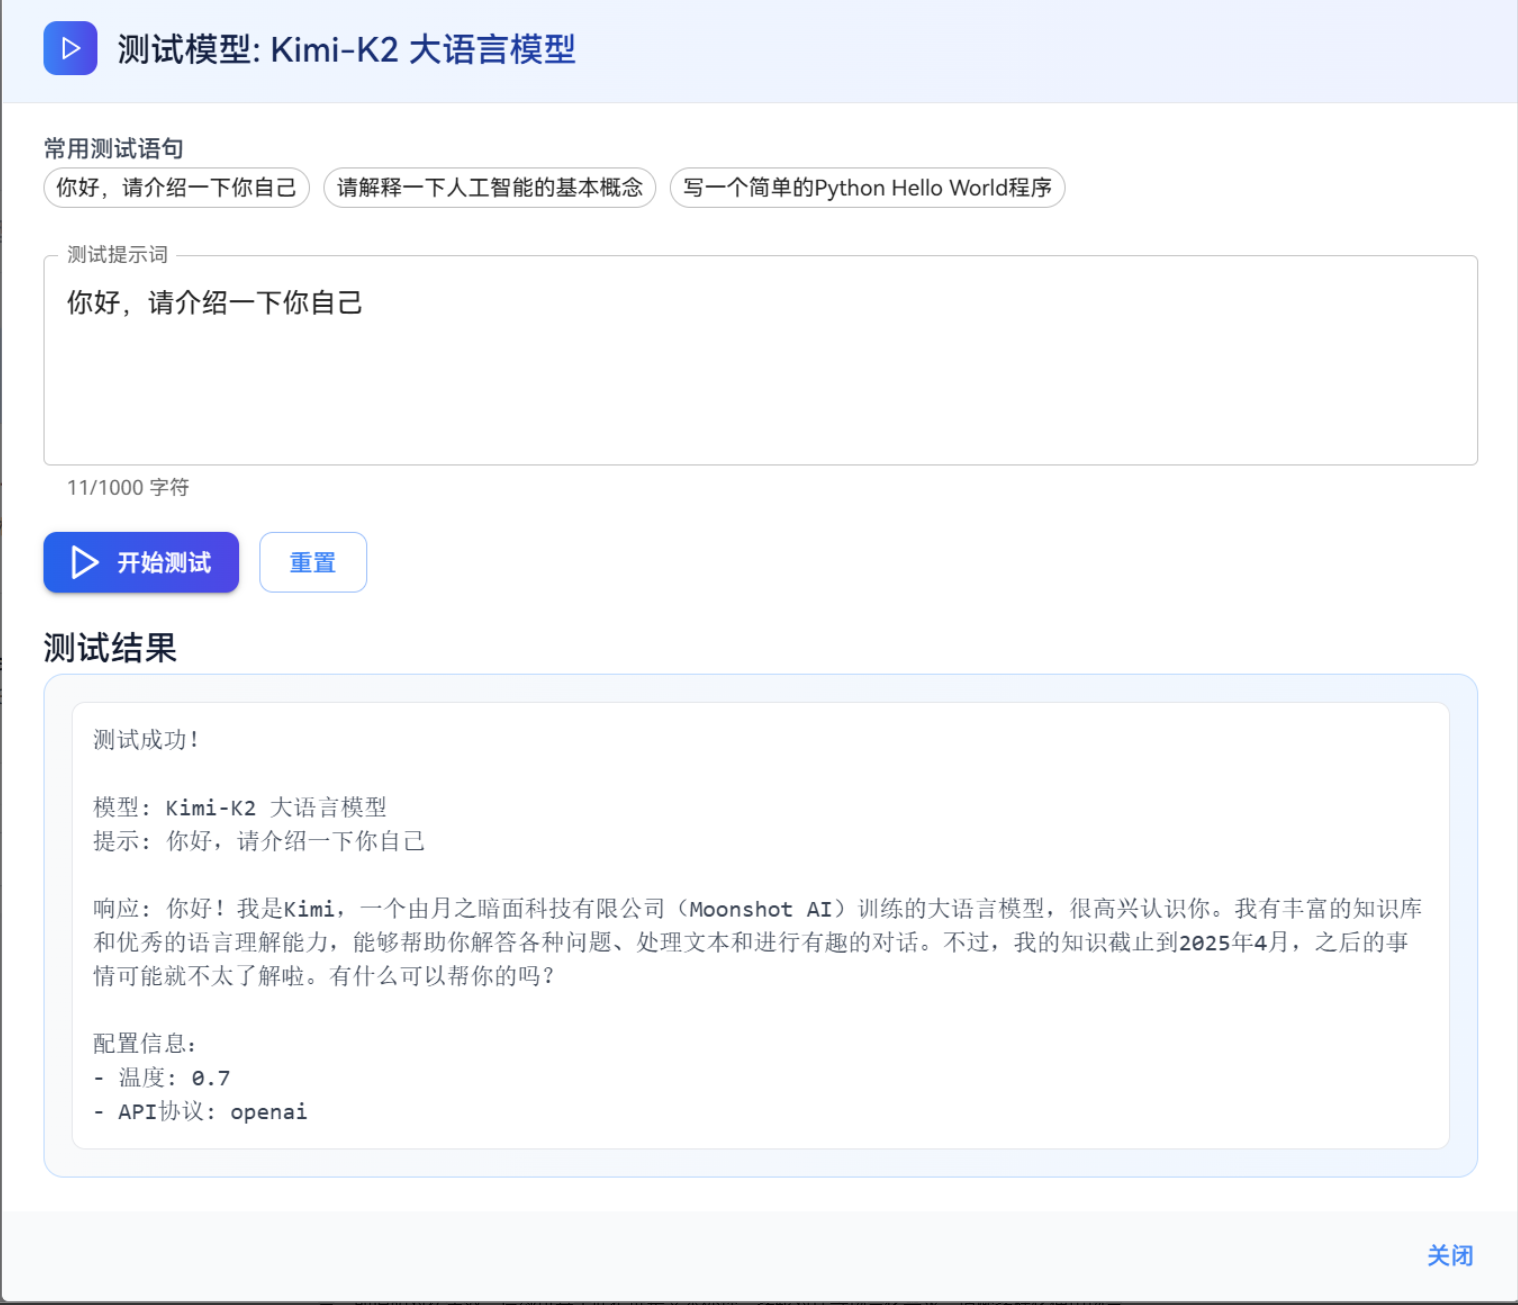
Task: Click the test result output panel
Action: coord(760,925)
